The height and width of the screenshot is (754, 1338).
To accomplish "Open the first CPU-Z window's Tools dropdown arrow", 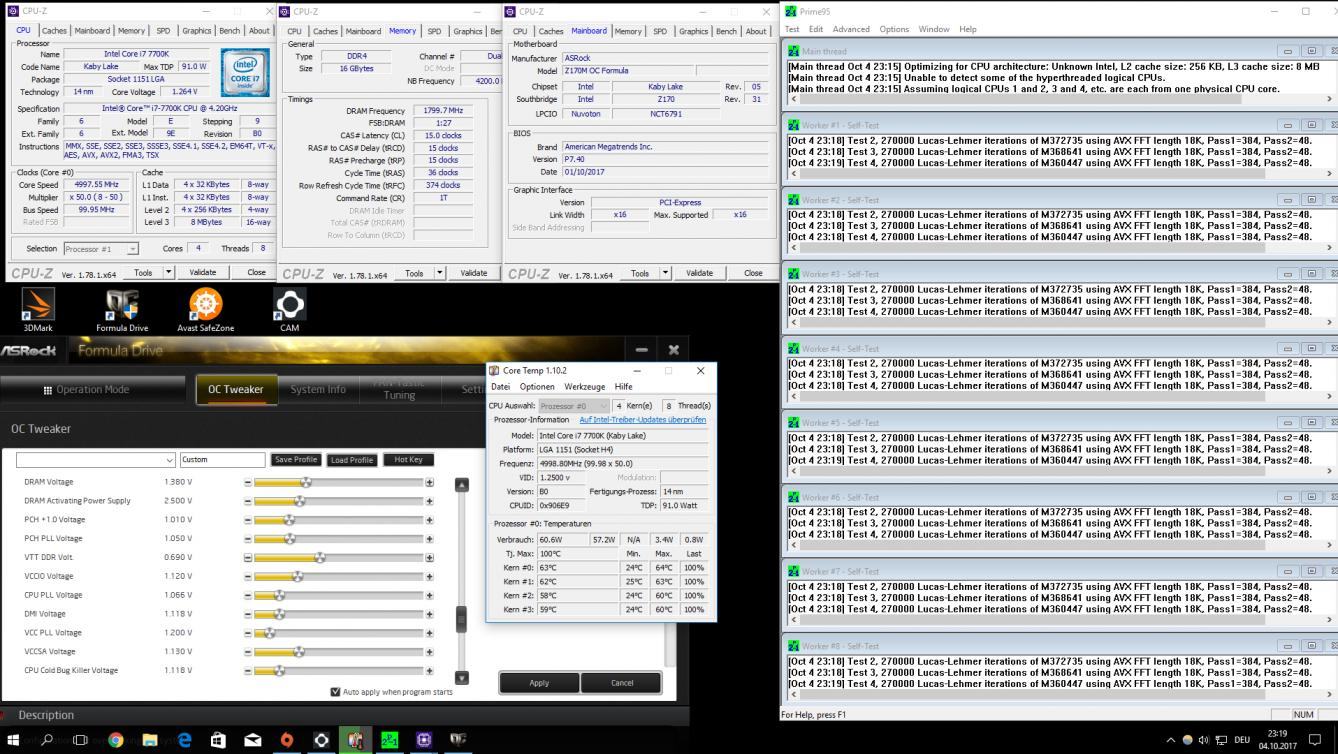I will pos(168,272).
